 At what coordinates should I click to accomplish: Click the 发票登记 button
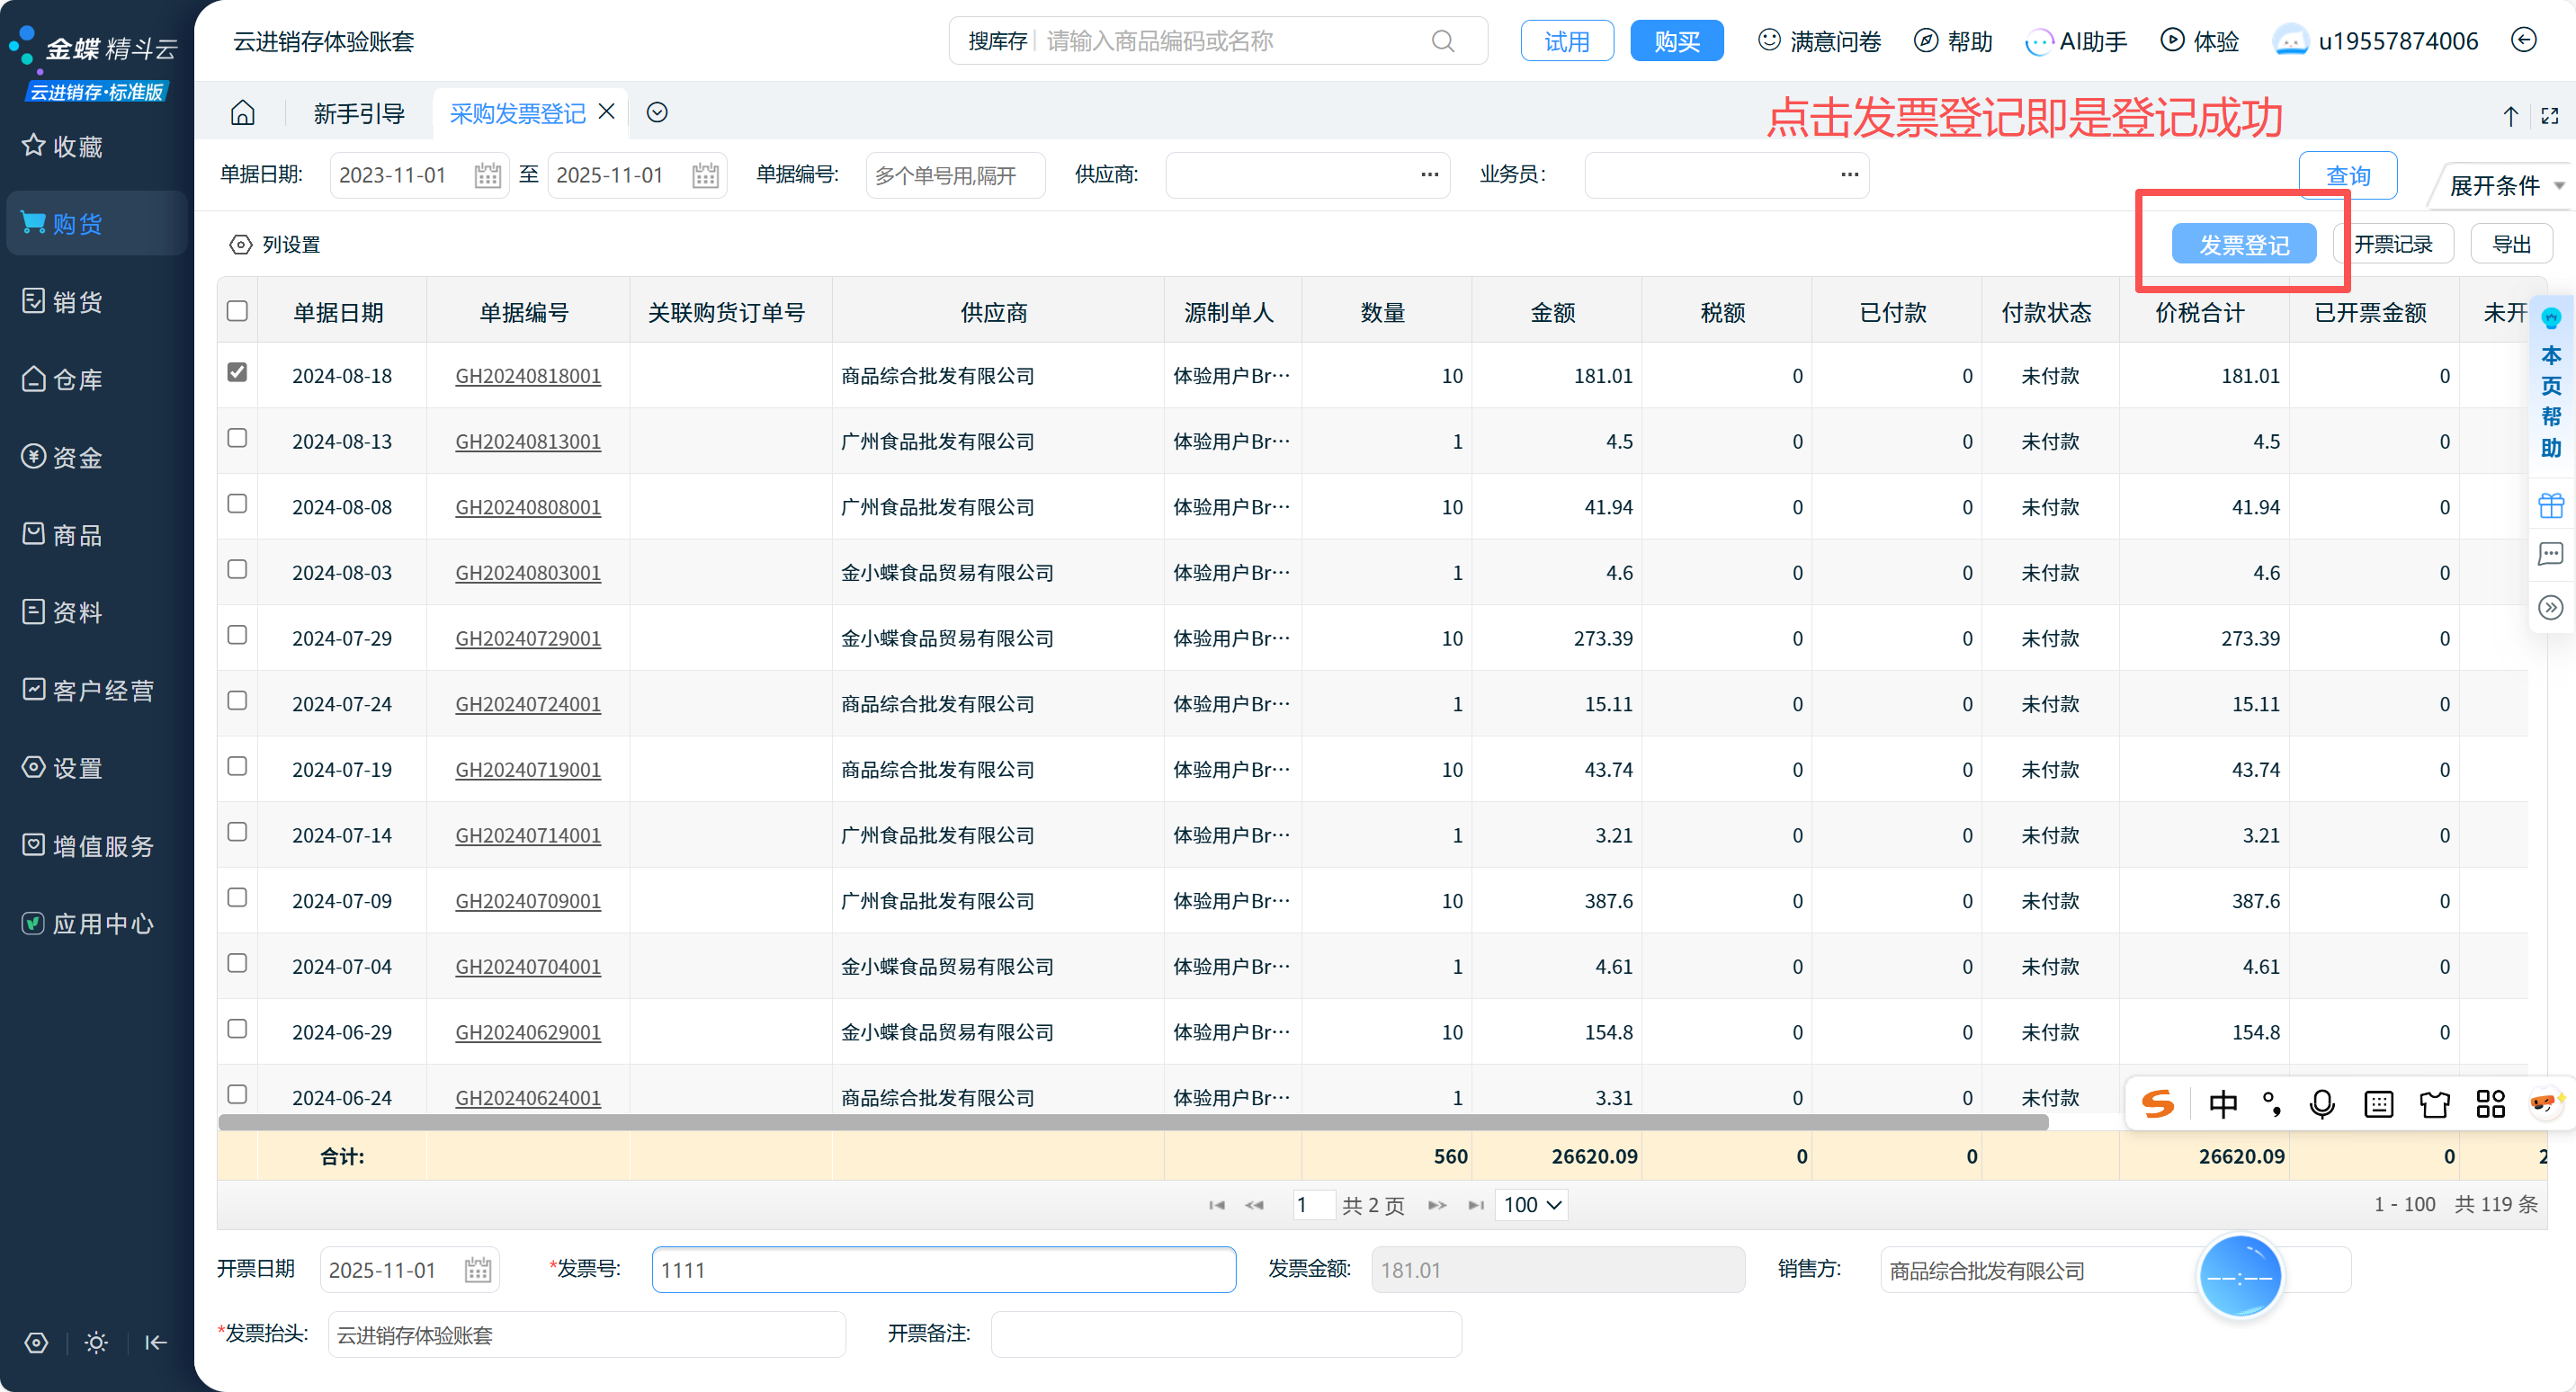pyautogui.click(x=2243, y=244)
